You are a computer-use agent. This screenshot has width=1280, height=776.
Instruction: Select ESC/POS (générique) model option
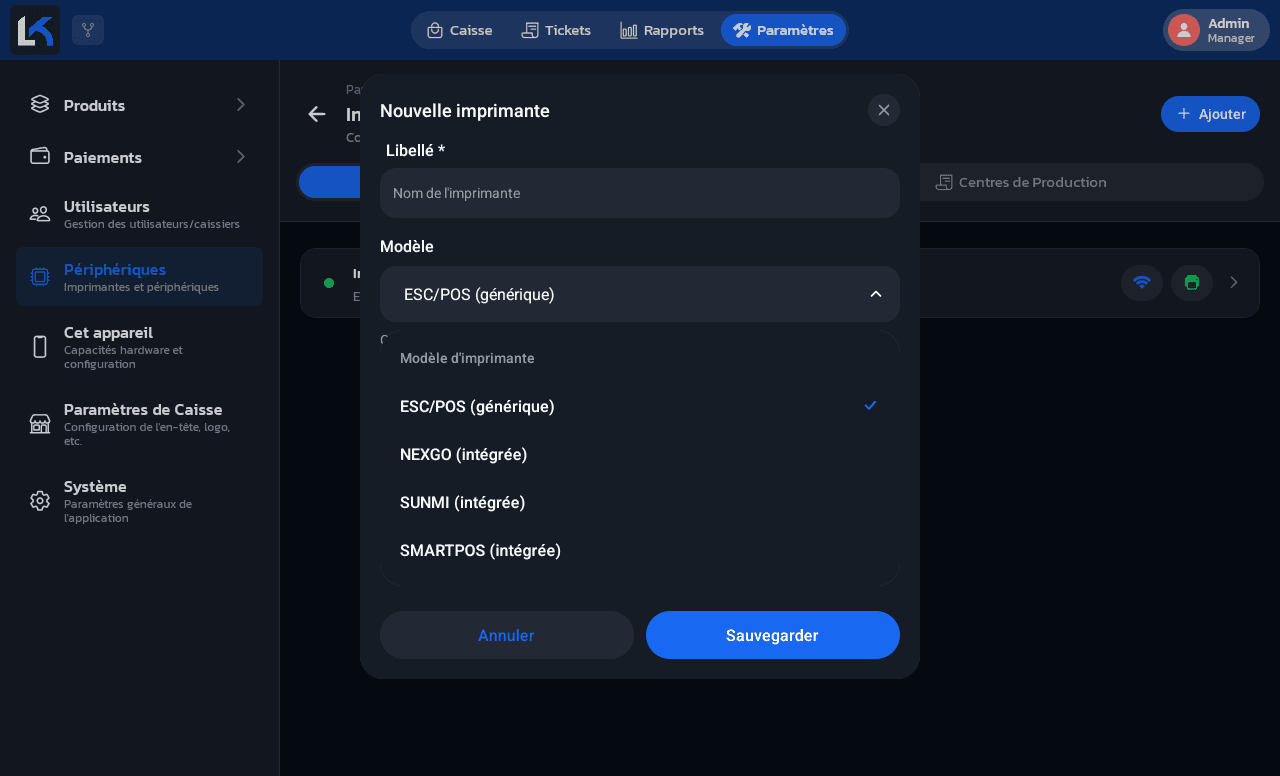point(640,406)
